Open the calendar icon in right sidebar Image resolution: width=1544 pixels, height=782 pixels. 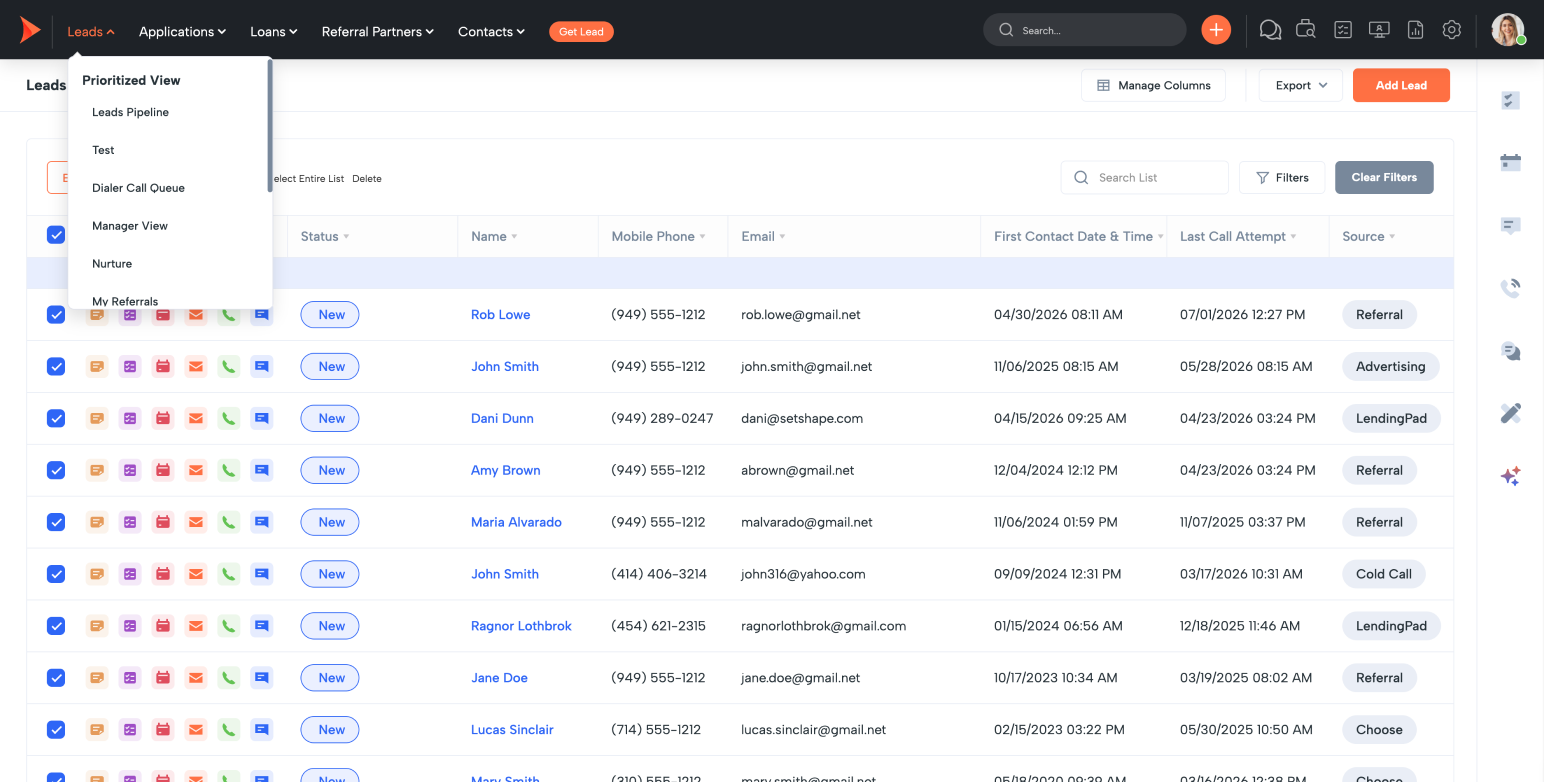[x=1511, y=162]
